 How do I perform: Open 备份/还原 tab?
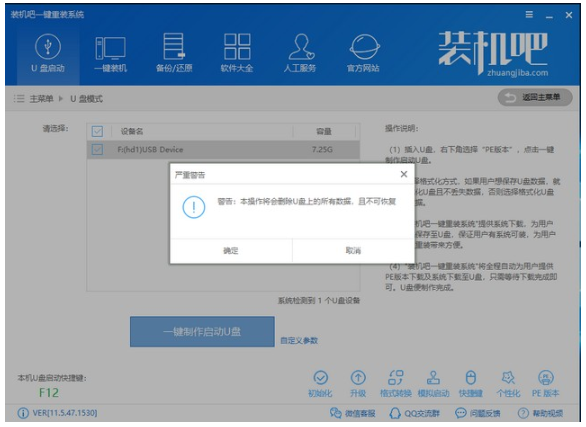174,53
